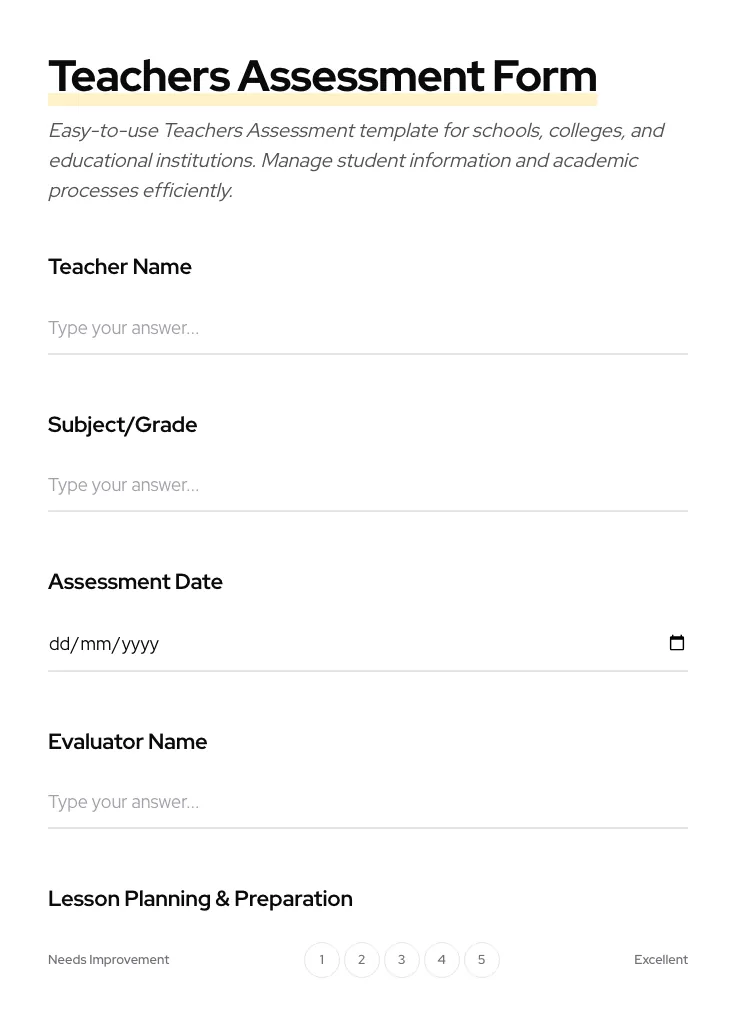Click the Excellent scale label
The width and height of the screenshot is (736, 1024).
pyautogui.click(x=660, y=959)
